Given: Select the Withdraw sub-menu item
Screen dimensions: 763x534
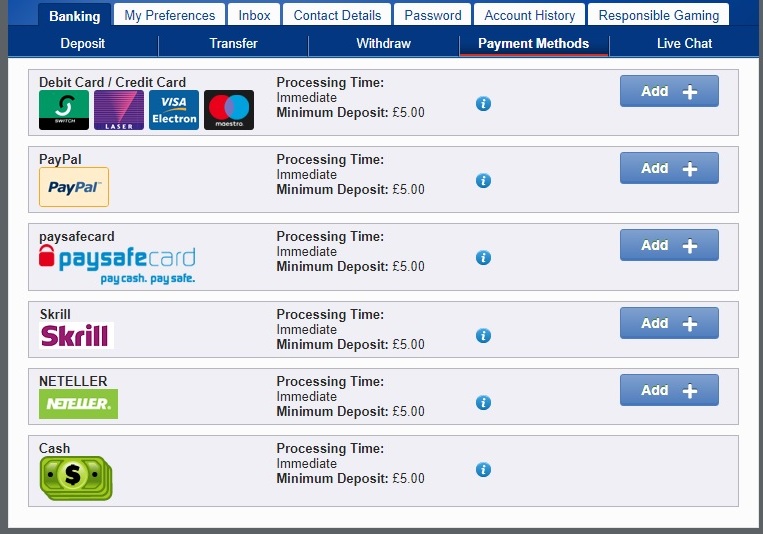Looking at the screenshot, I should point(383,43).
